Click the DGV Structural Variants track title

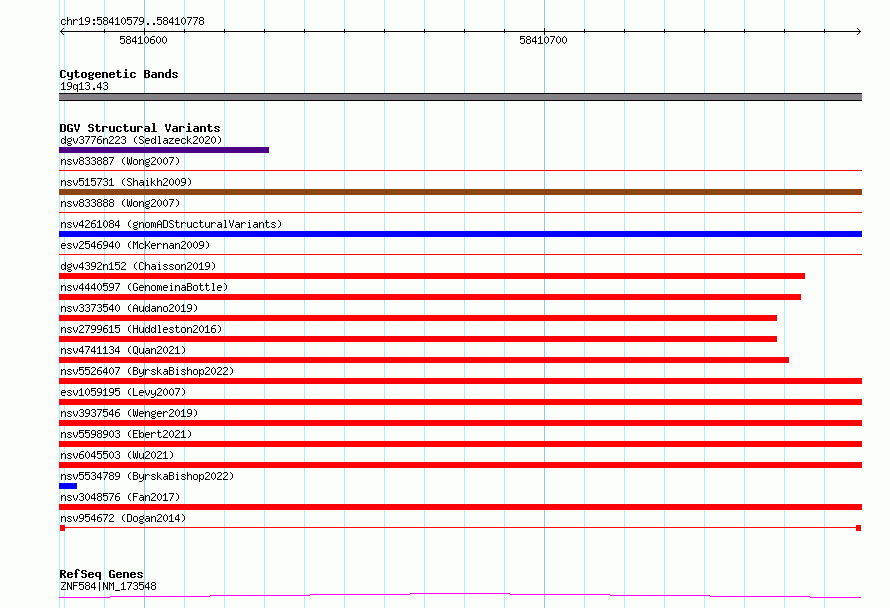[140, 128]
